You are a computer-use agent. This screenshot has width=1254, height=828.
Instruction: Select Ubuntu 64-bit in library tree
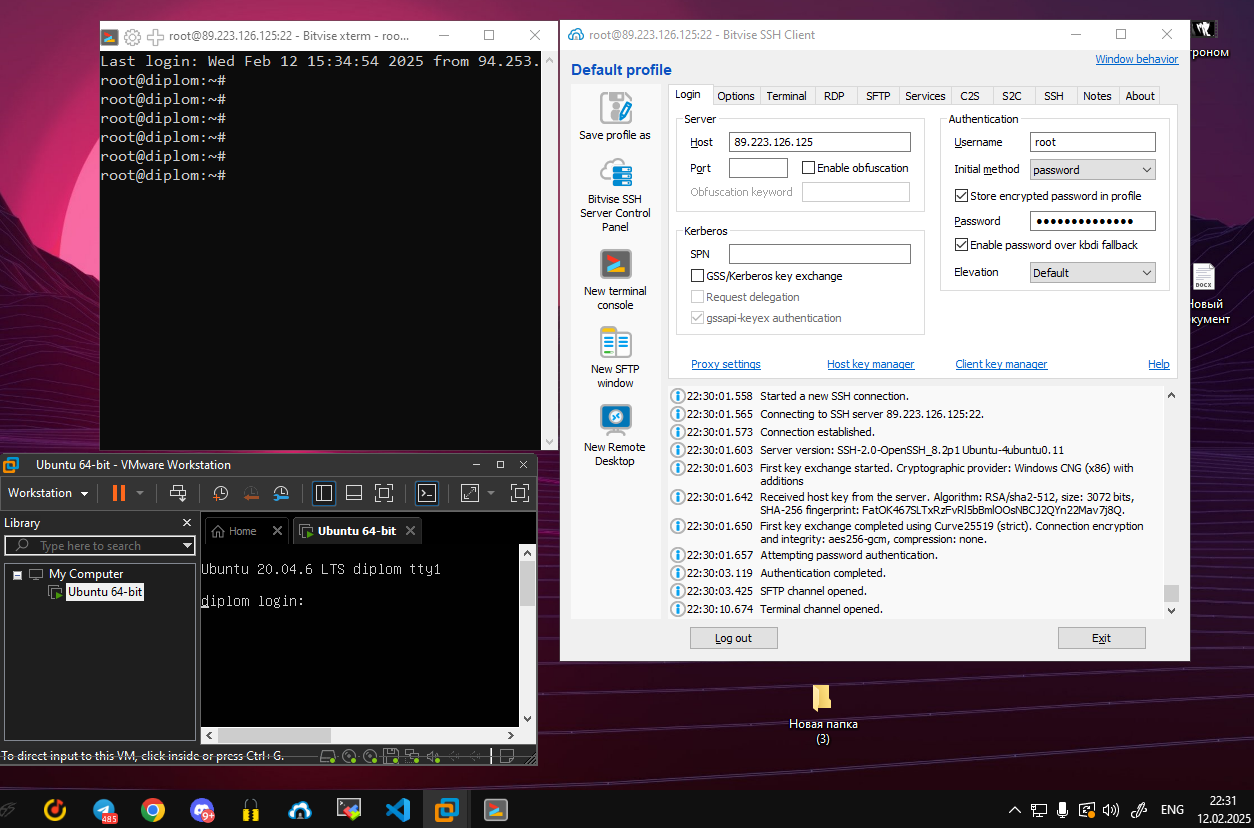coord(105,592)
